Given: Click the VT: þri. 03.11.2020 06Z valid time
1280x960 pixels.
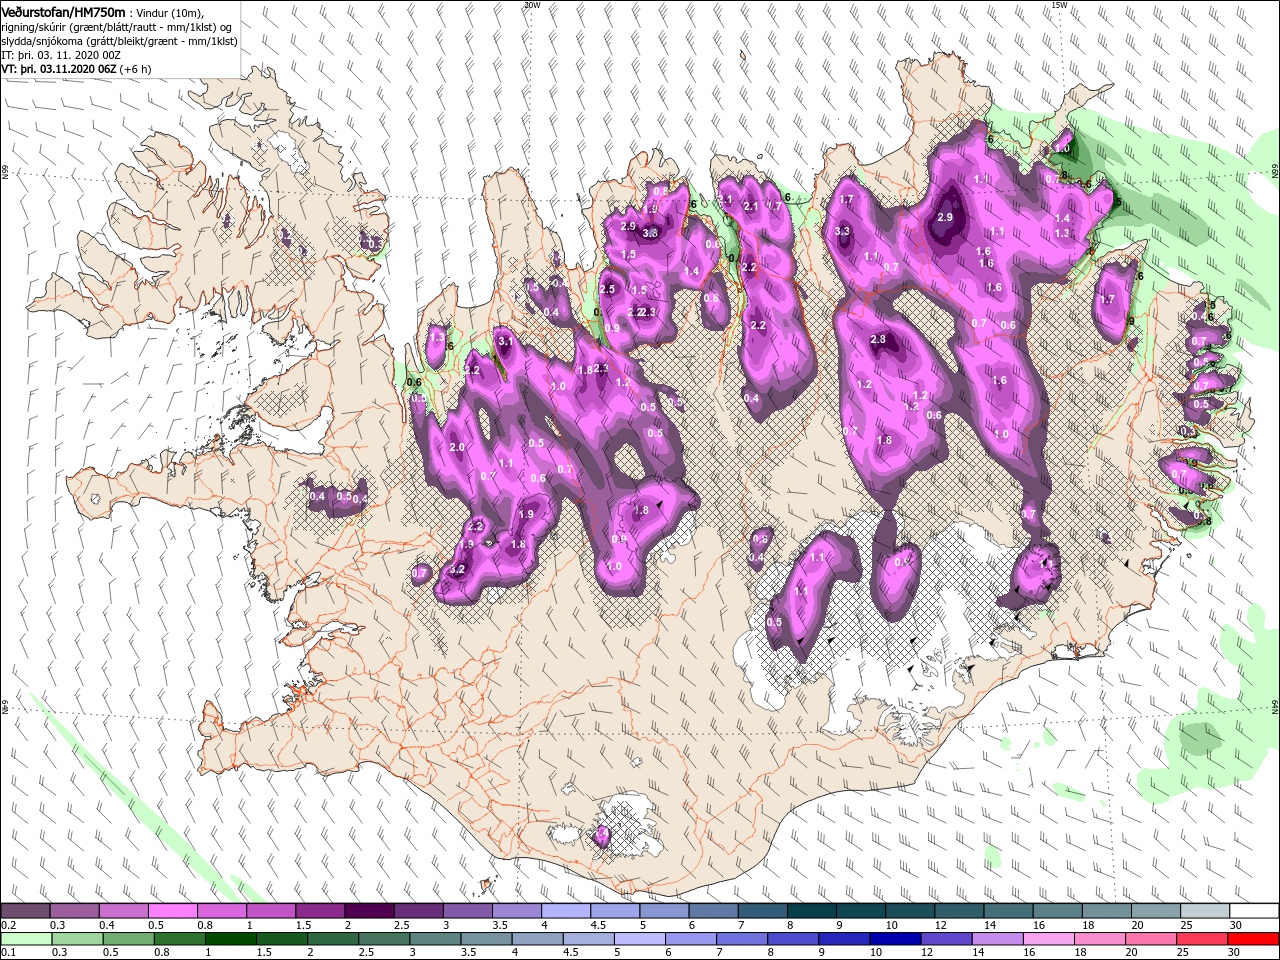Looking at the screenshot, I should tap(60, 69).
